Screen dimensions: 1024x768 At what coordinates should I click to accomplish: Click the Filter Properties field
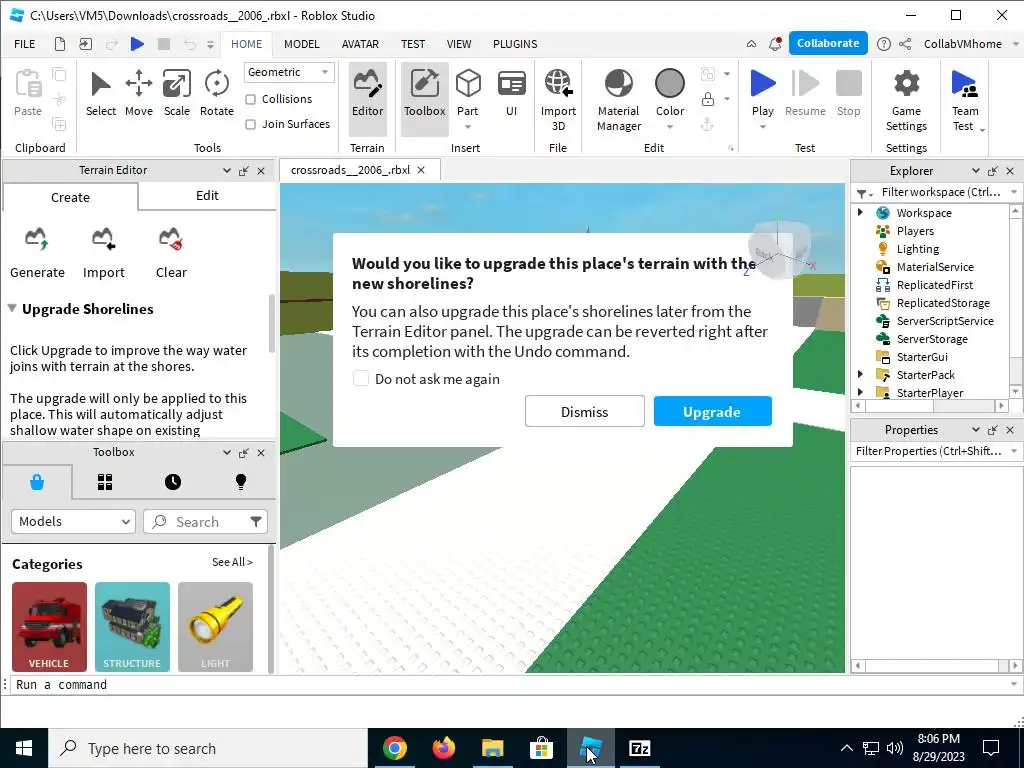tap(929, 451)
